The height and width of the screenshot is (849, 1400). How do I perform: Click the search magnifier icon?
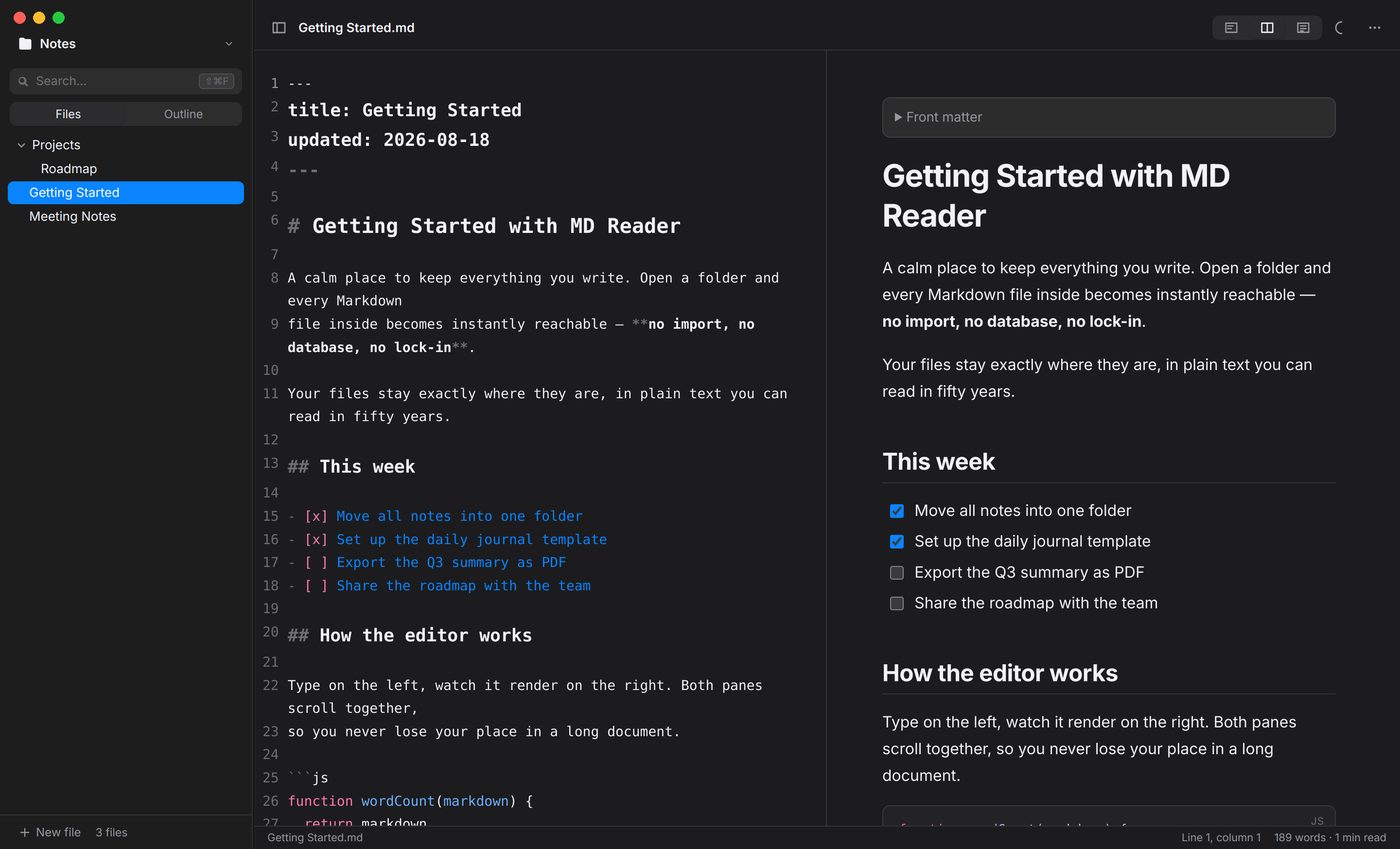pyautogui.click(x=23, y=81)
